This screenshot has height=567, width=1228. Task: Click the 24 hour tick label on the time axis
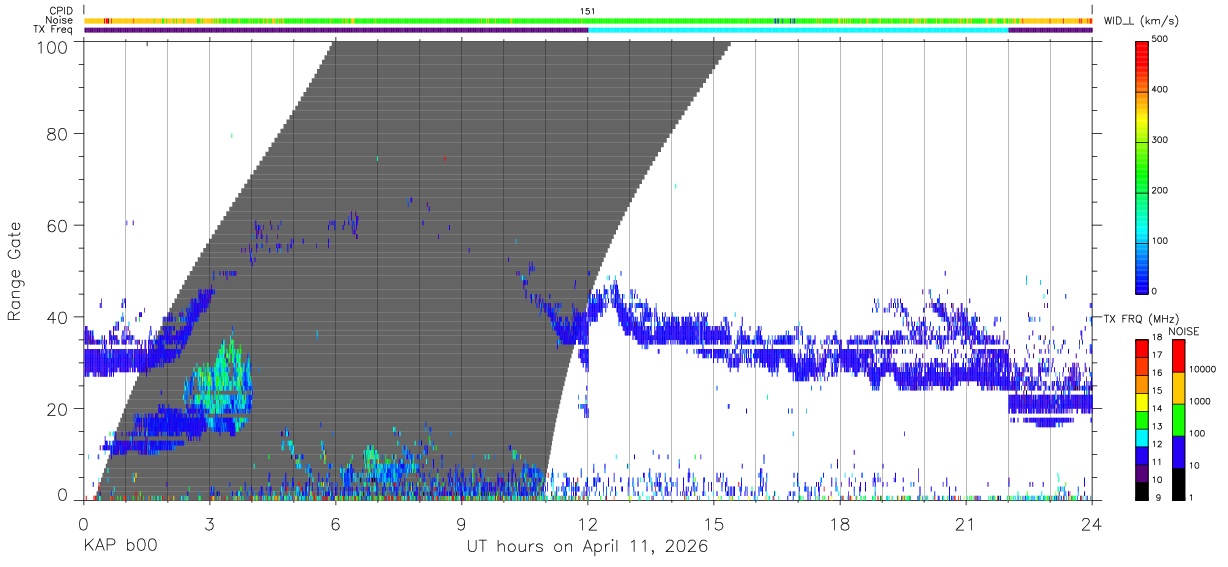click(x=1092, y=524)
